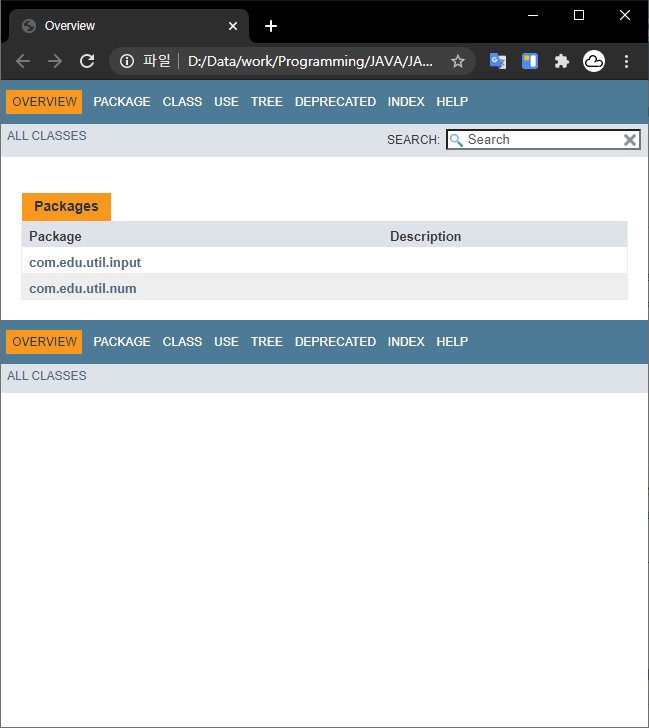Click the SEARCH: label
This screenshot has height=728, width=649.
tap(413, 140)
